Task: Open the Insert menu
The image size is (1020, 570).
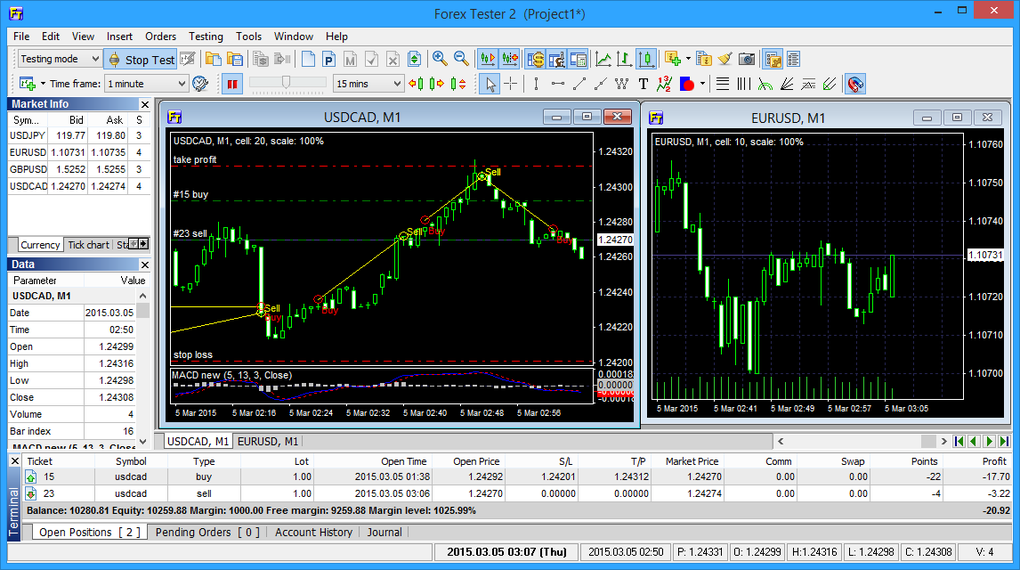Action: 119,36
